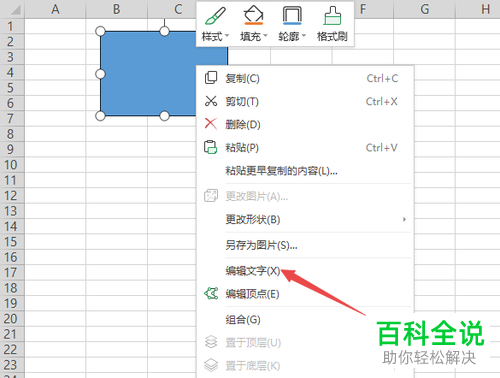The width and height of the screenshot is (500, 378).
Task: Click the 置于底层 layers icon
Action: [211, 365]
